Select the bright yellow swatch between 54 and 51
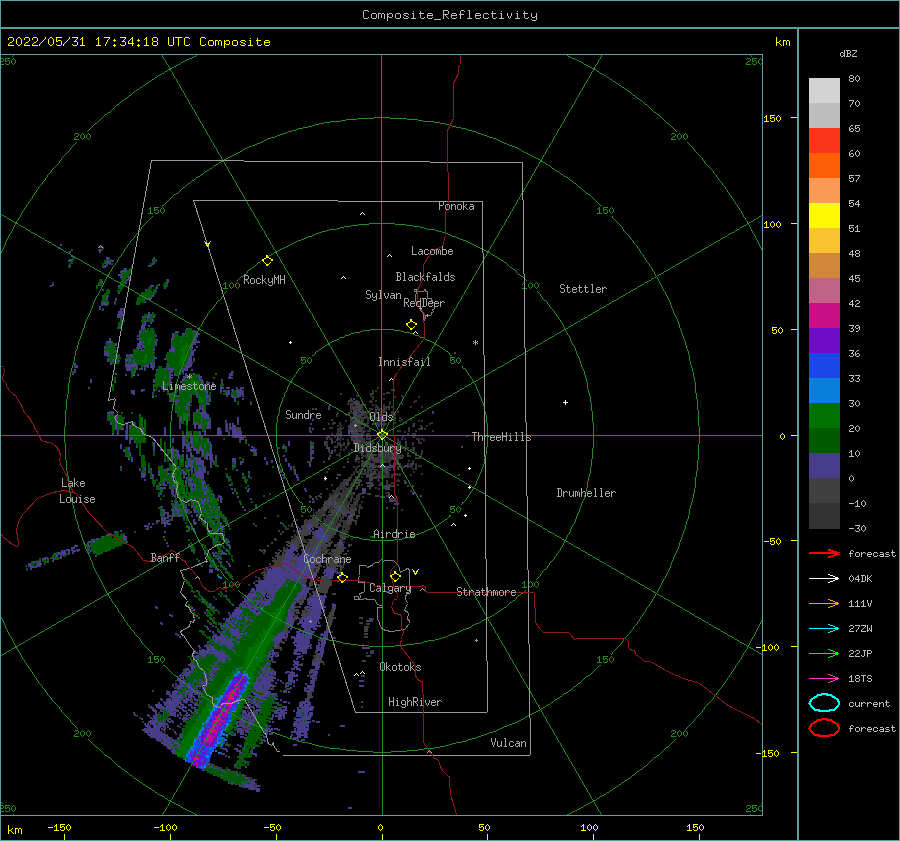The height and width of the screenshot is (841, 900). tap(824, 215)
